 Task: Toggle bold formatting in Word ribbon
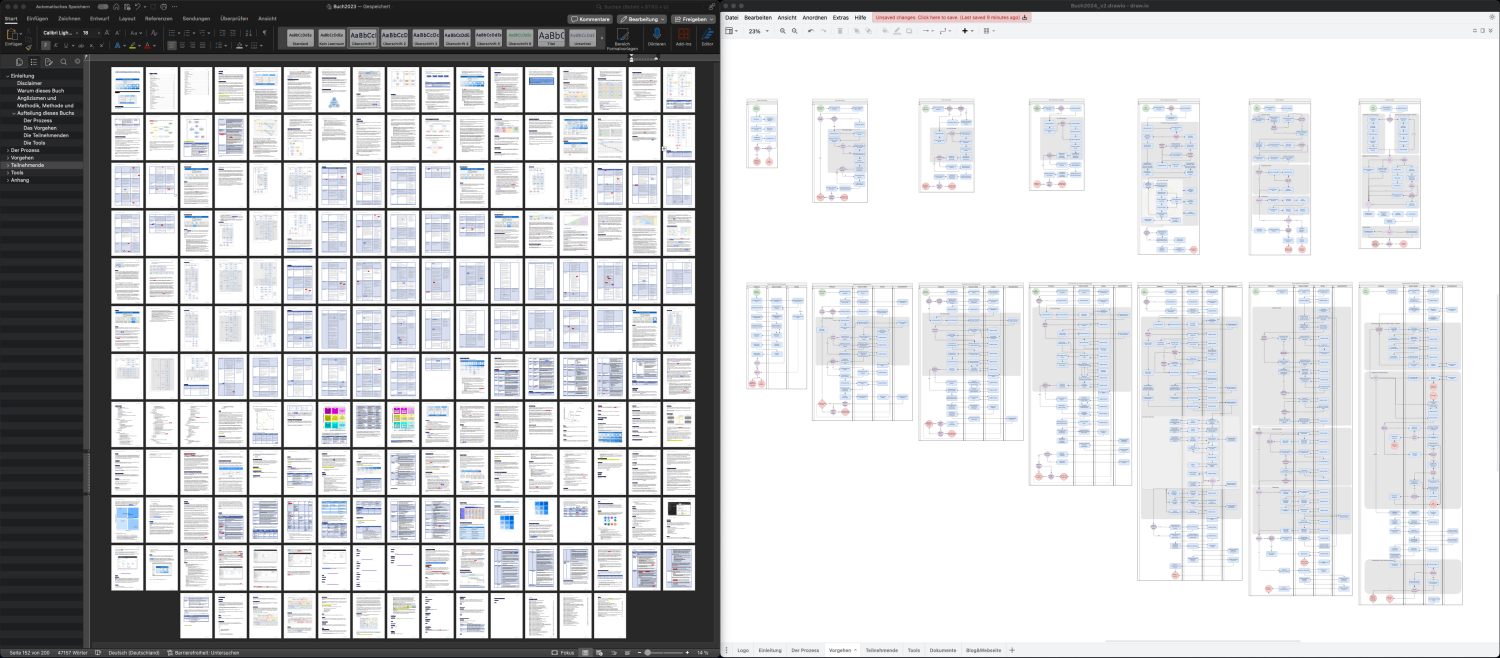click(46, 45)
